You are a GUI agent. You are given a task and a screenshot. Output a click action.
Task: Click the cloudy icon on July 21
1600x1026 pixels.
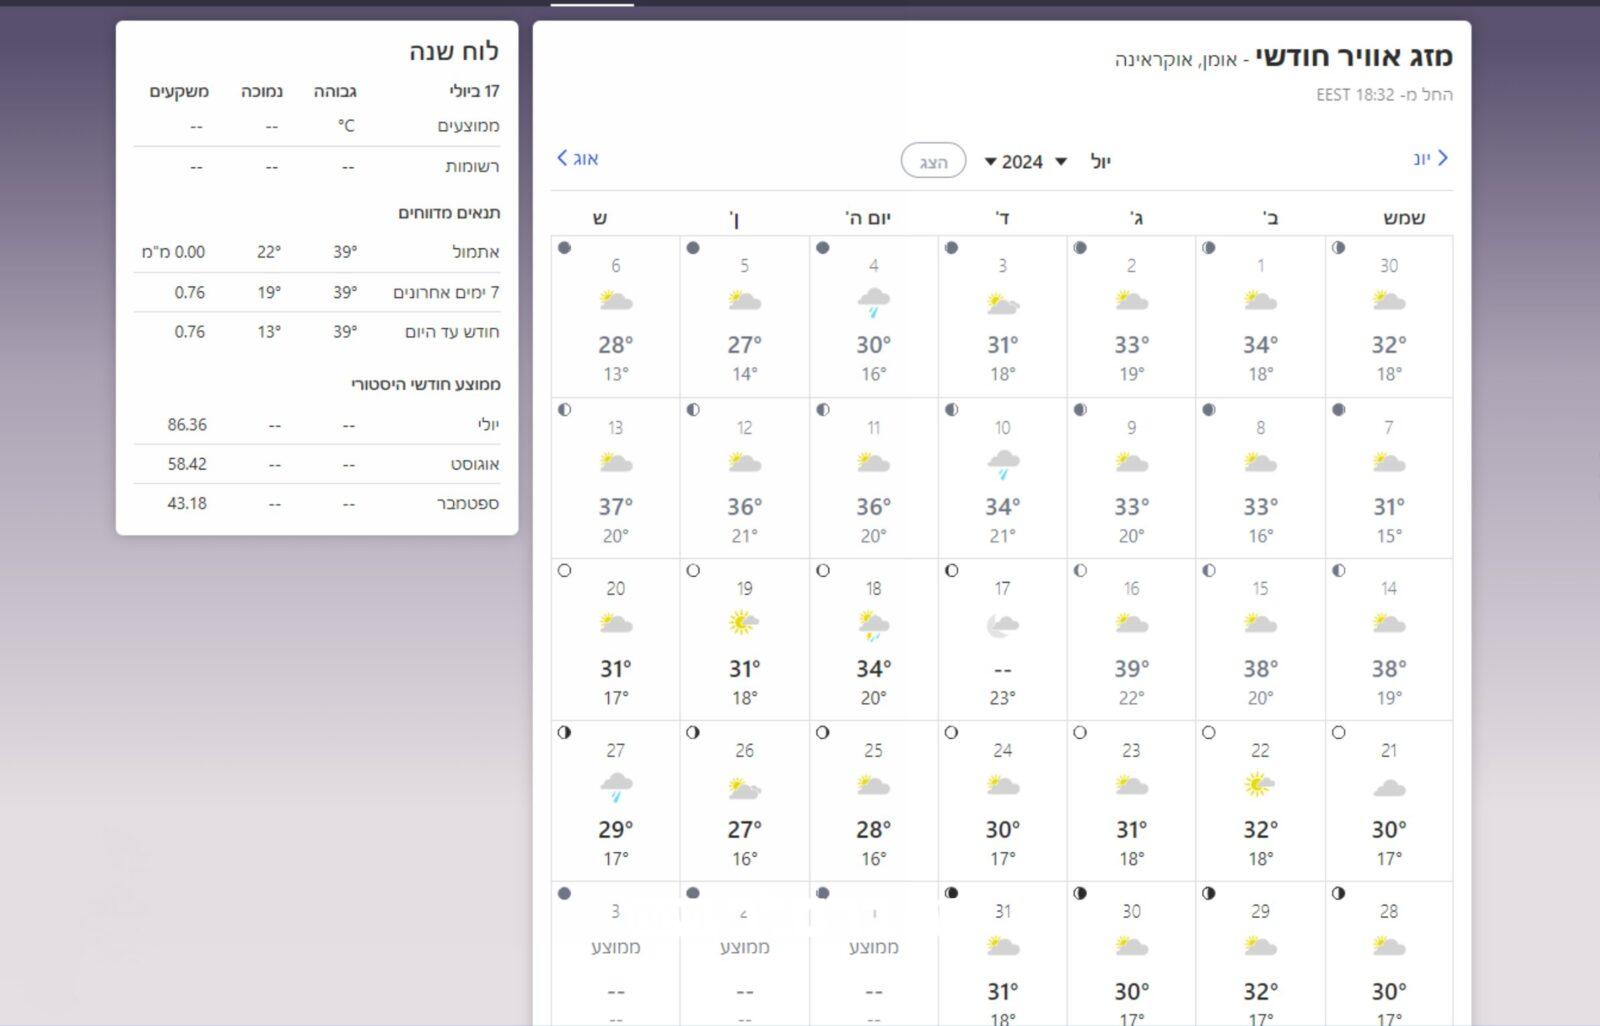point(1388,788)
